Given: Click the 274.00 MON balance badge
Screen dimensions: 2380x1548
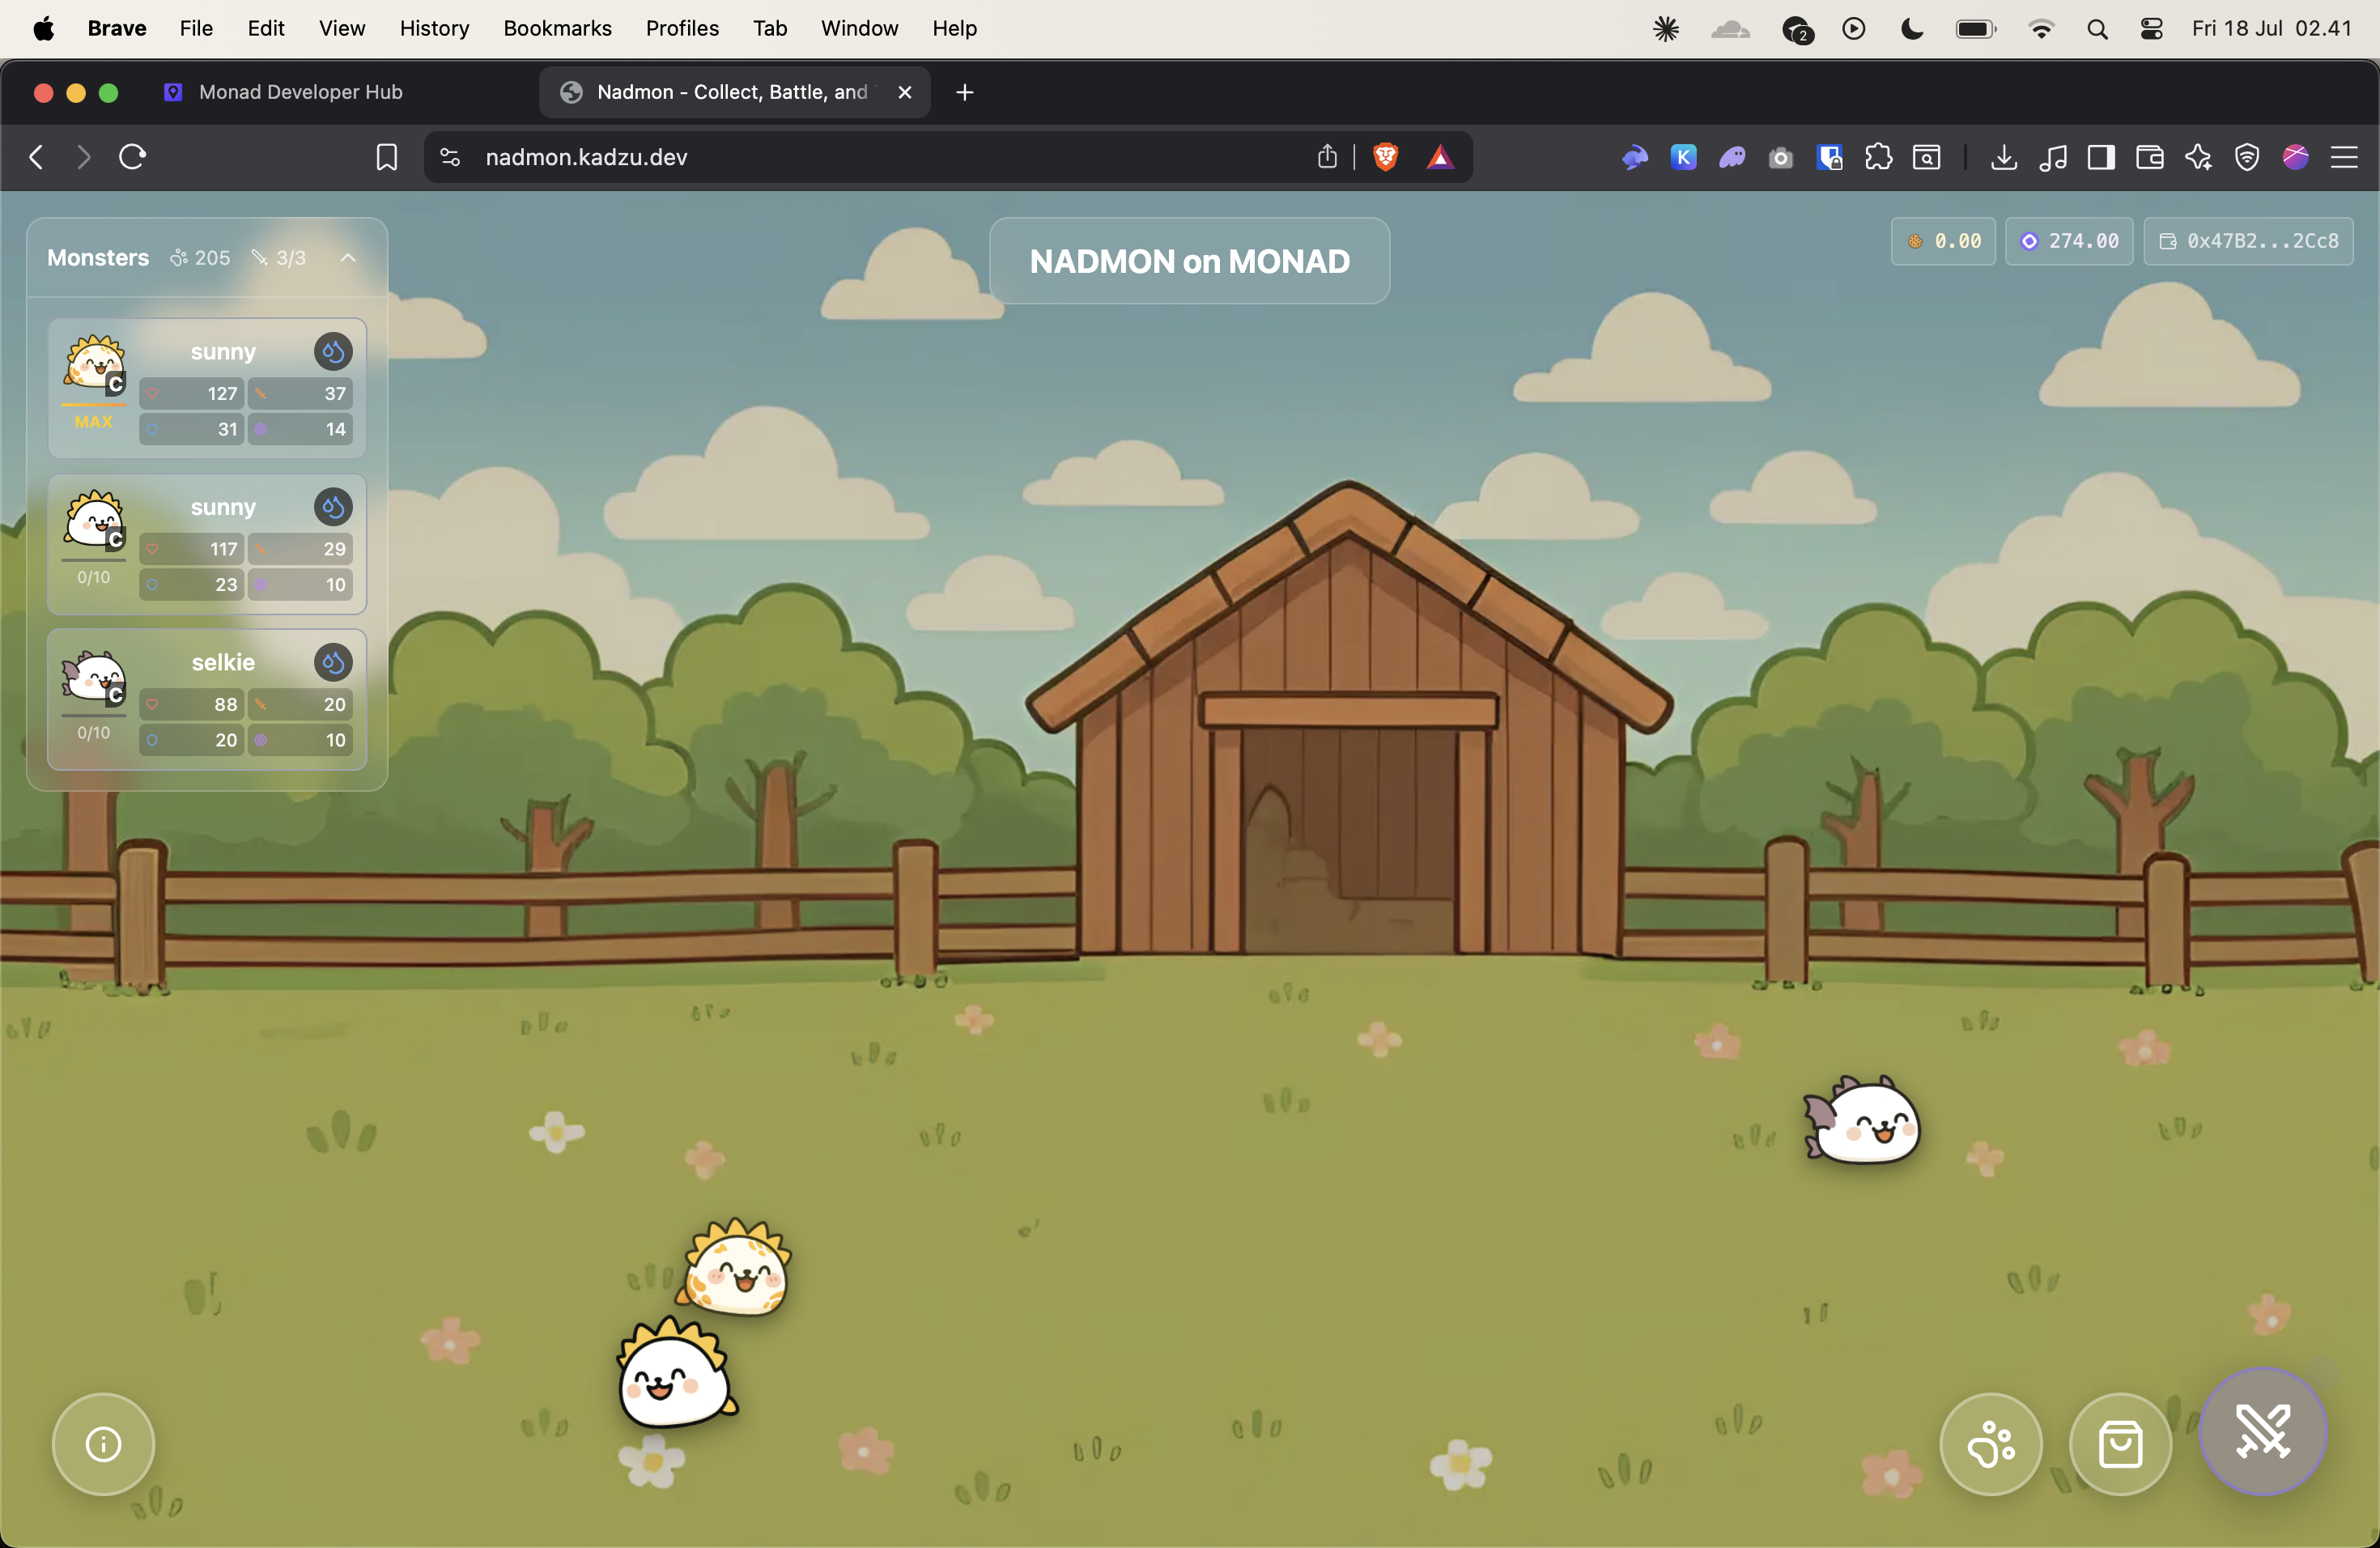Looking at the screenshot, I should pyautogui.click(x=2069, y=241).
